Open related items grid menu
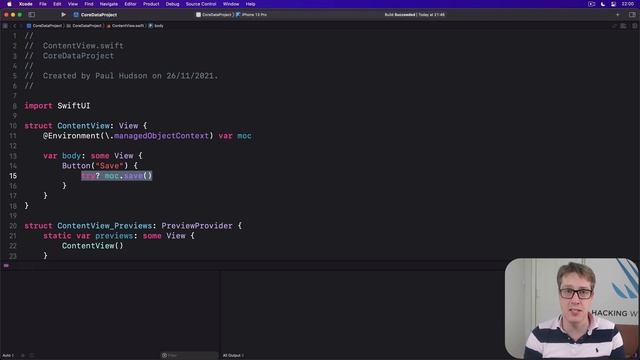This screenshot has width=640, height=360. click(x=5, y=26)
